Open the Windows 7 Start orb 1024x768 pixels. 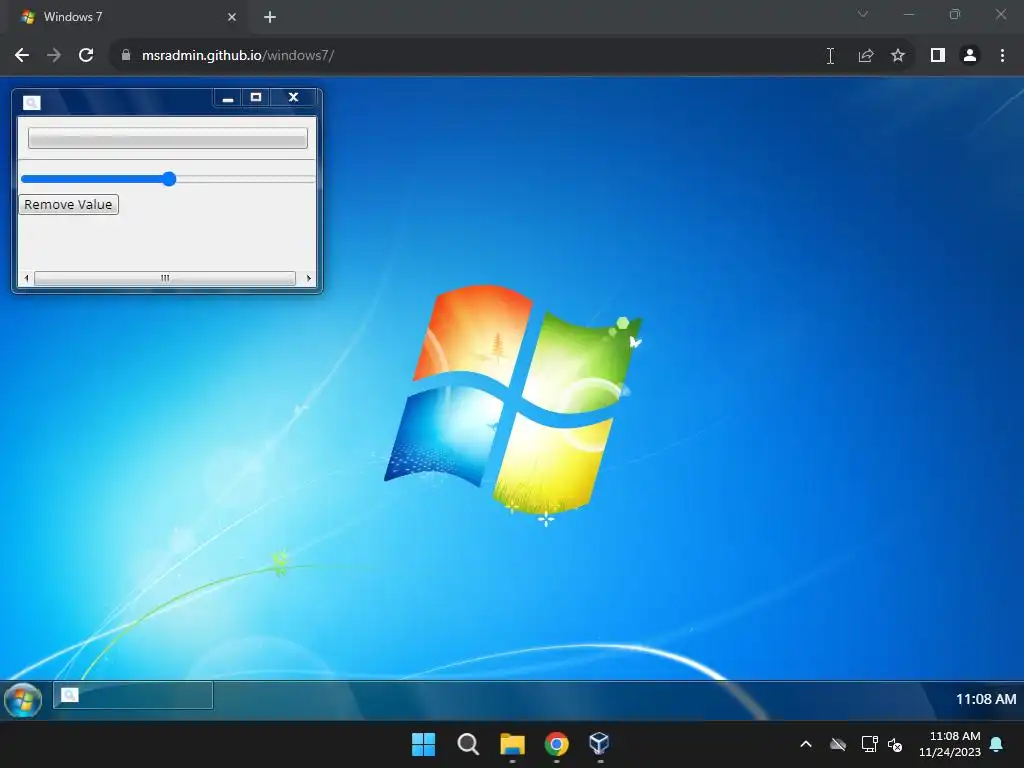pyautogui.click(x=23, y=701)
